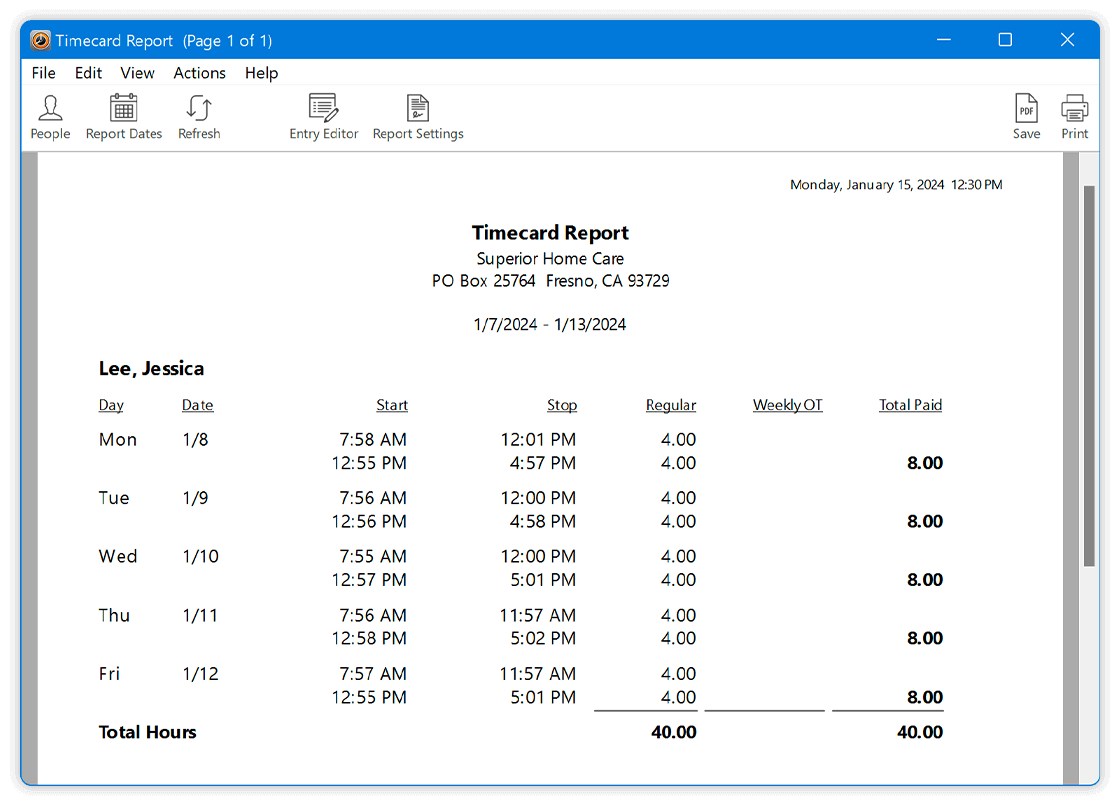Viewport: 1120px width, 806px height.
Task: Click the Regular column header
Action: (x=671, y=405)
